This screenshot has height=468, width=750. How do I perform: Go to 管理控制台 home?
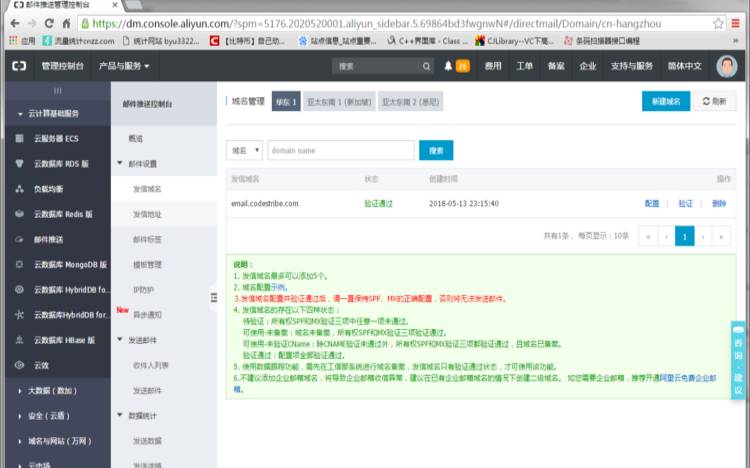(x=63, y=66)
